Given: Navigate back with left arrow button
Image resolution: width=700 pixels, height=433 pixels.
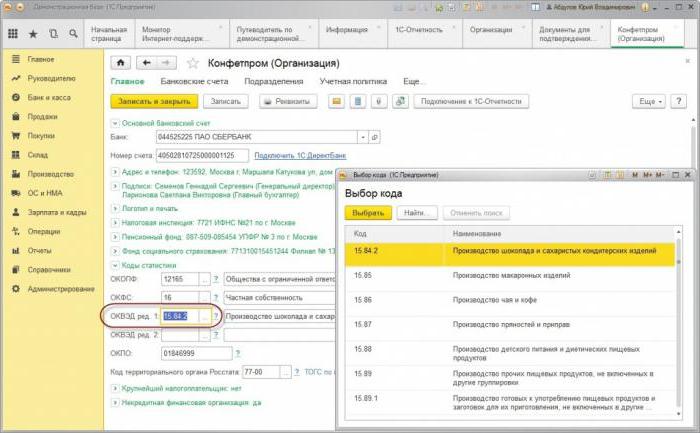Looking at the screenshot, I should coord(146,63).
